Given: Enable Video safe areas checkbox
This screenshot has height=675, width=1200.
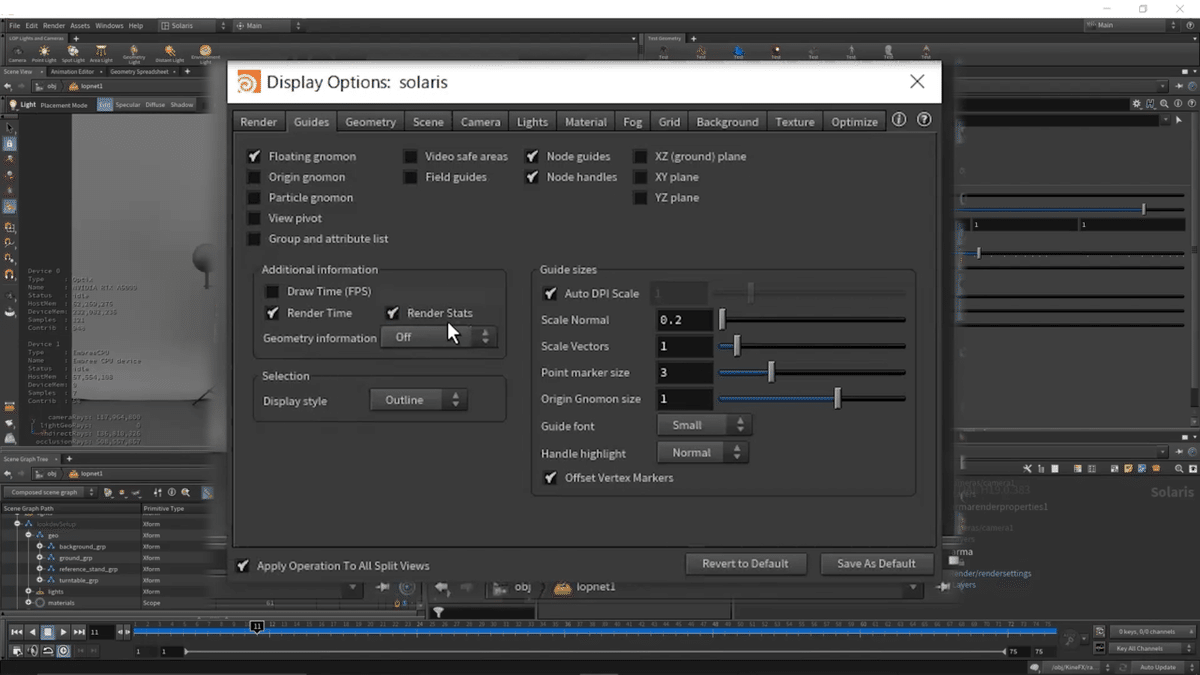Looking at the screenshot, I should coord(411,156).
